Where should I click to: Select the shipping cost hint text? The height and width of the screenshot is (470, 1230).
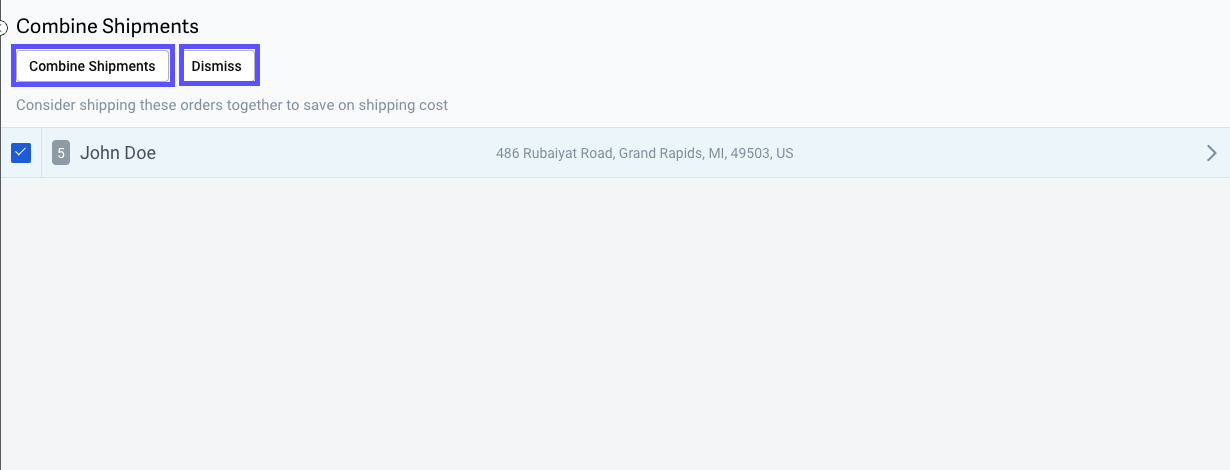pos(232,104)
